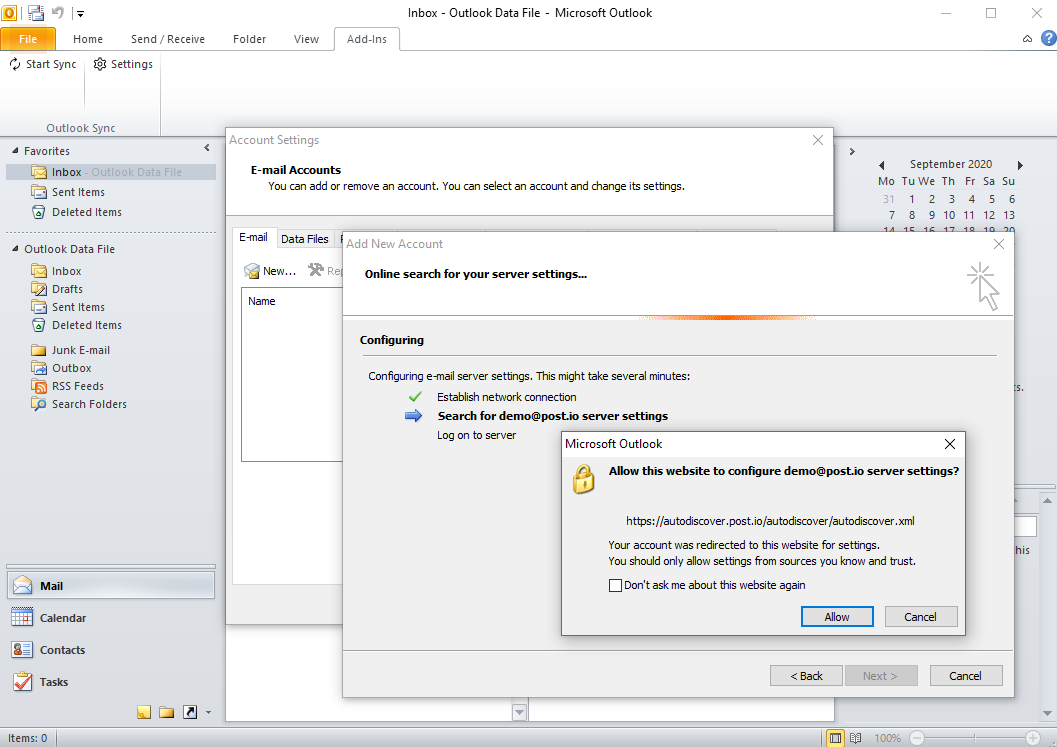Screen dimensions: 1057x747
Task: Switch to Normal view in status bar
Action: point(835,738)
